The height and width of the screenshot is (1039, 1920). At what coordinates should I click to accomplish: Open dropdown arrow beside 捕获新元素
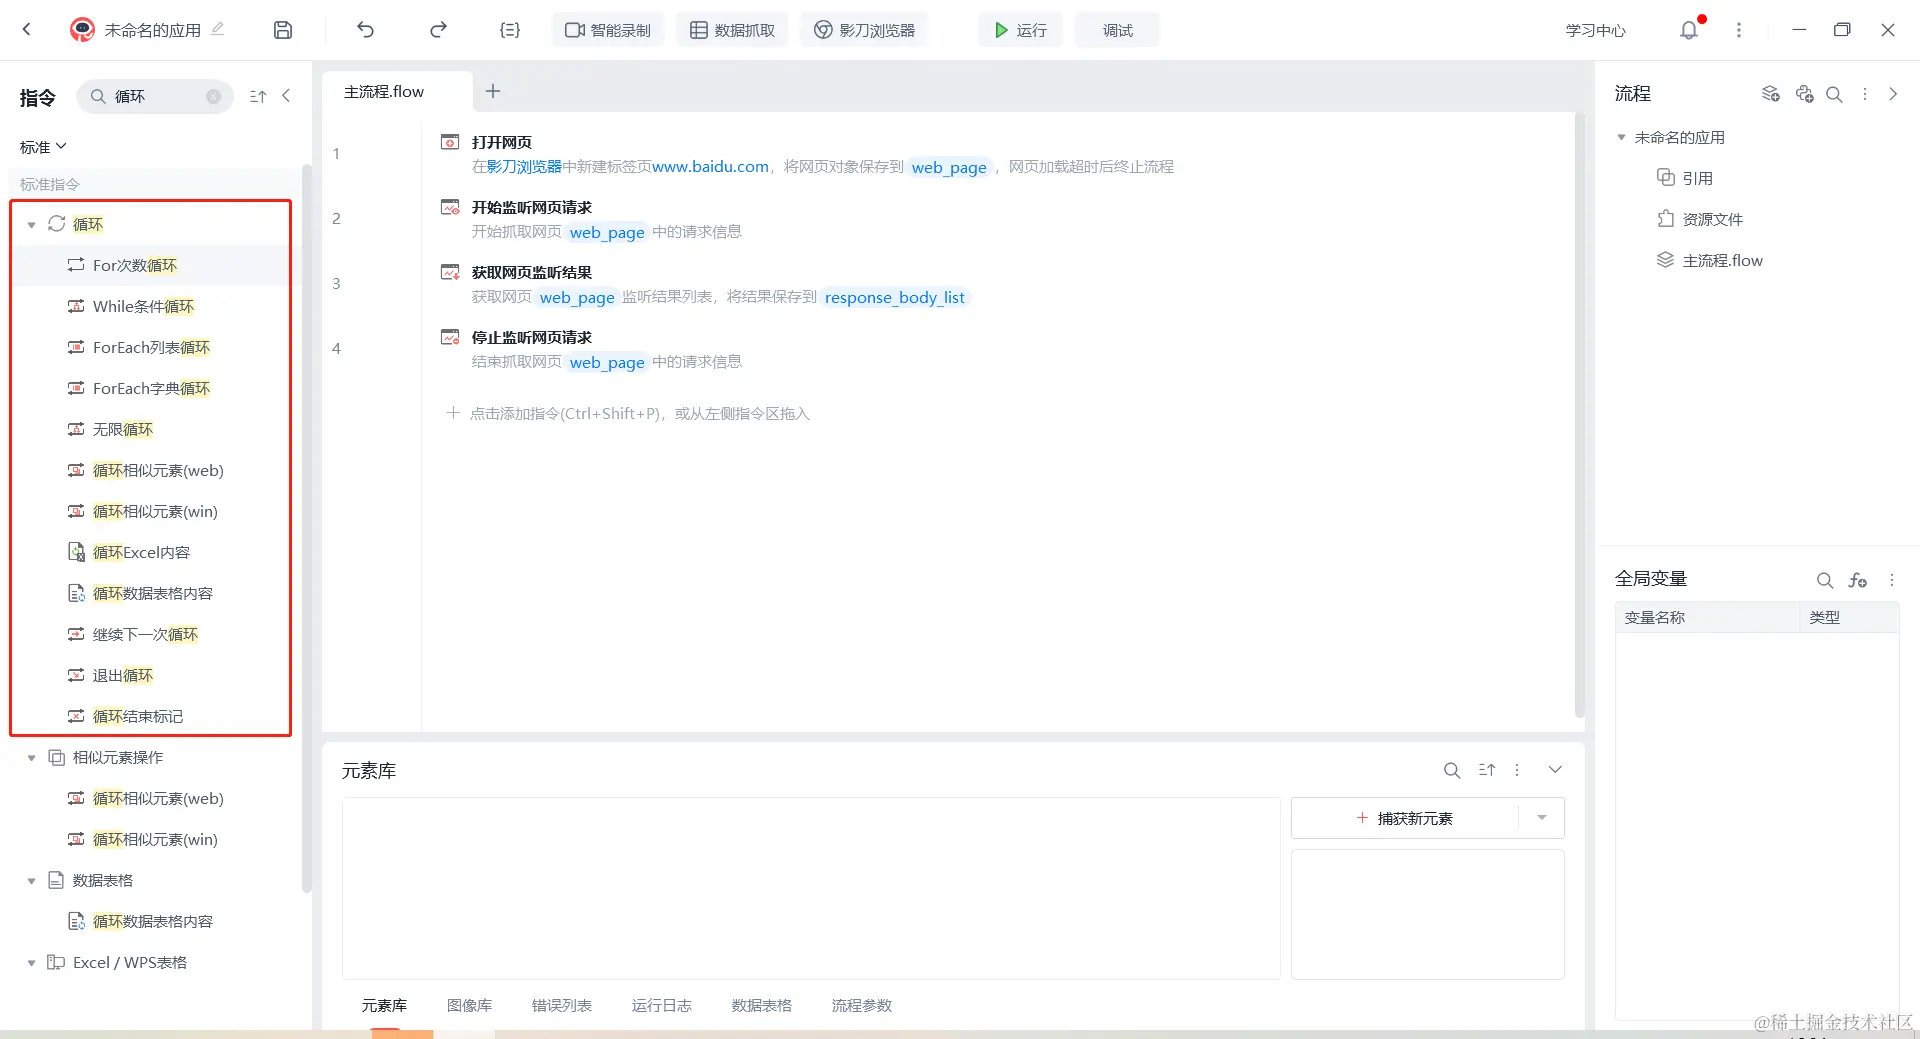[x=1542, y=818]
